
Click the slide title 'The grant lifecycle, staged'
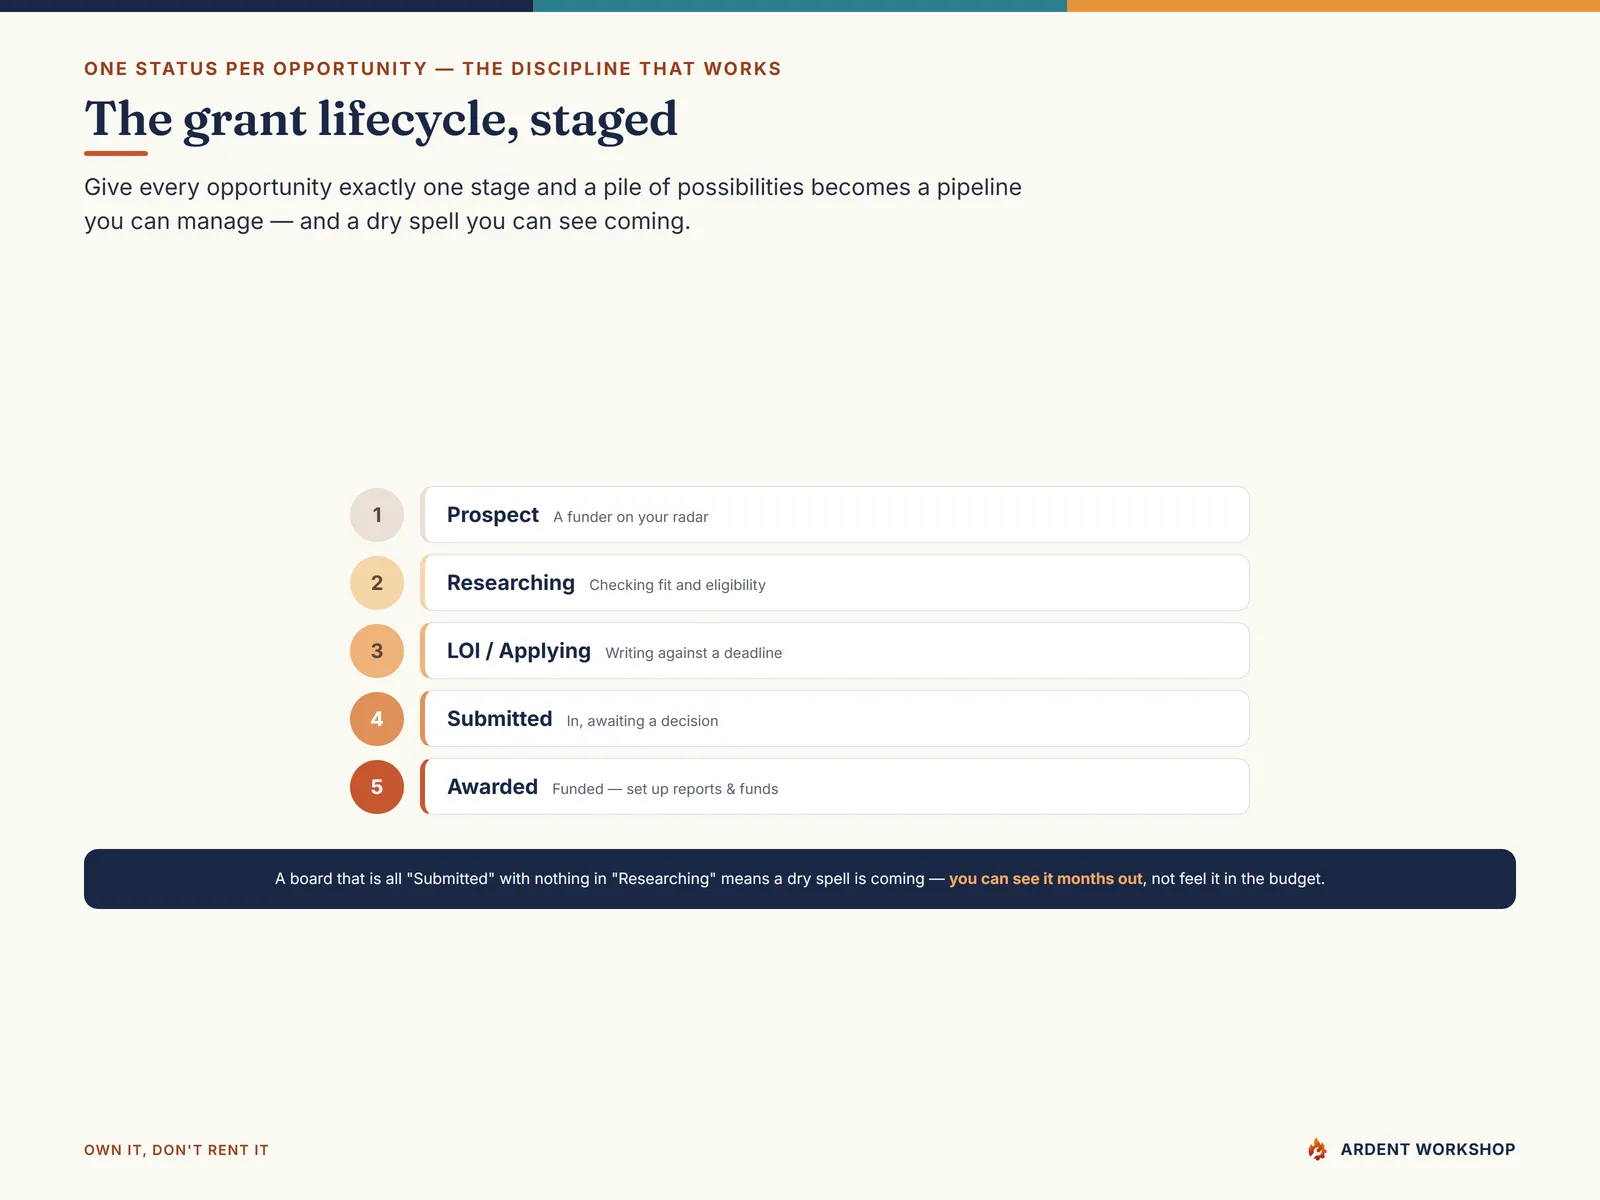(x=381, y=120)
